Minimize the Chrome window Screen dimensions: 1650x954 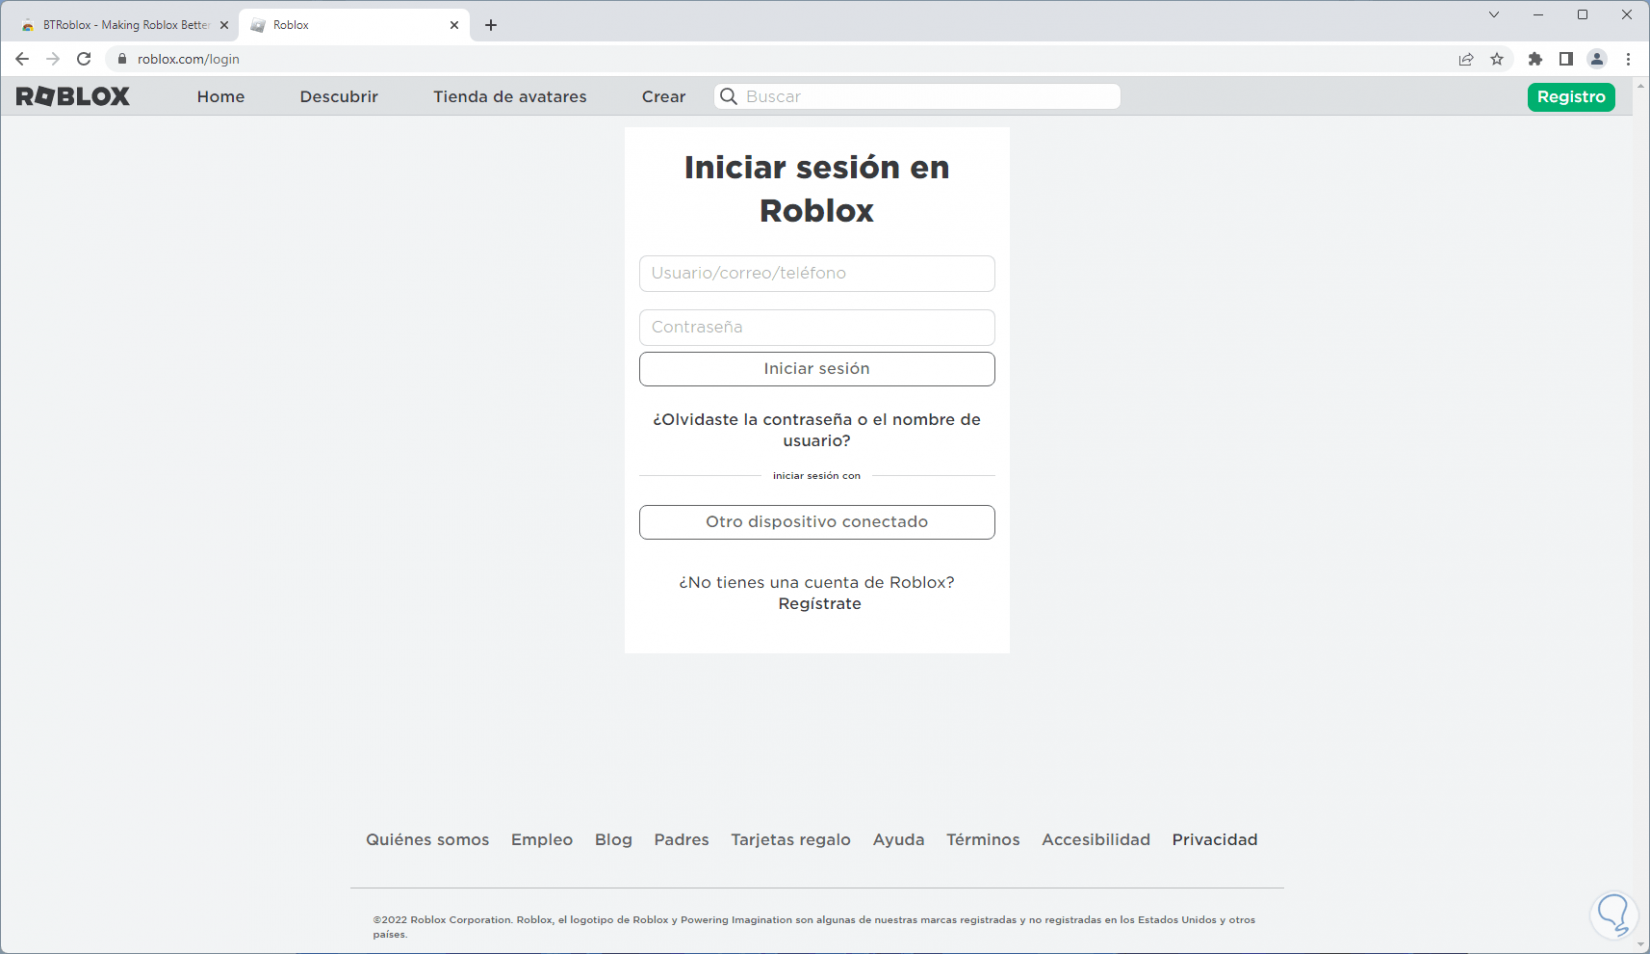[x=1538, y=15]
